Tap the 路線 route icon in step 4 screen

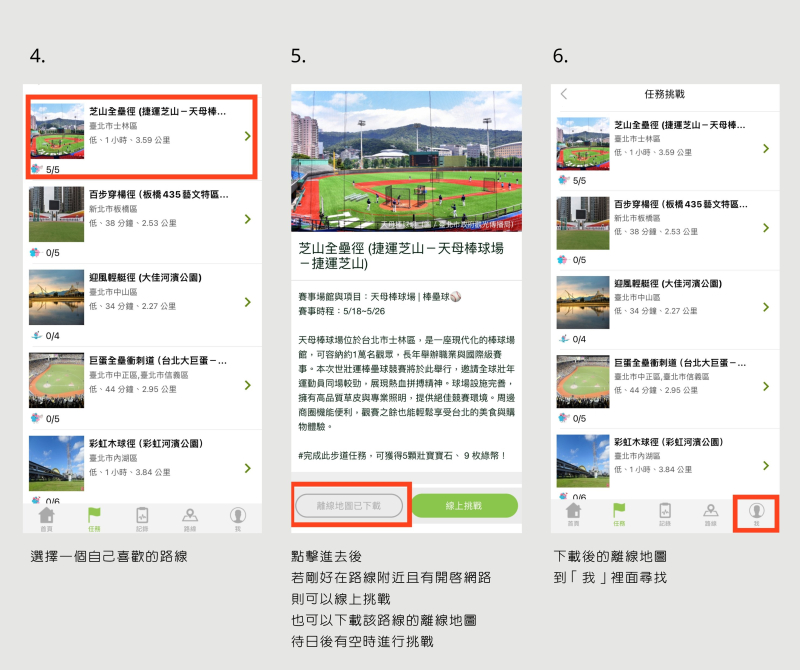190,516
